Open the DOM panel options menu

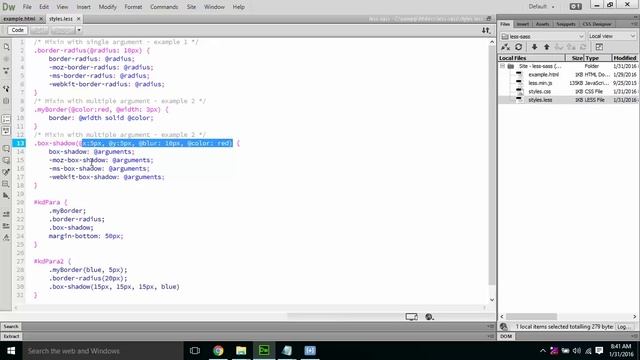(x=635, y=336)
